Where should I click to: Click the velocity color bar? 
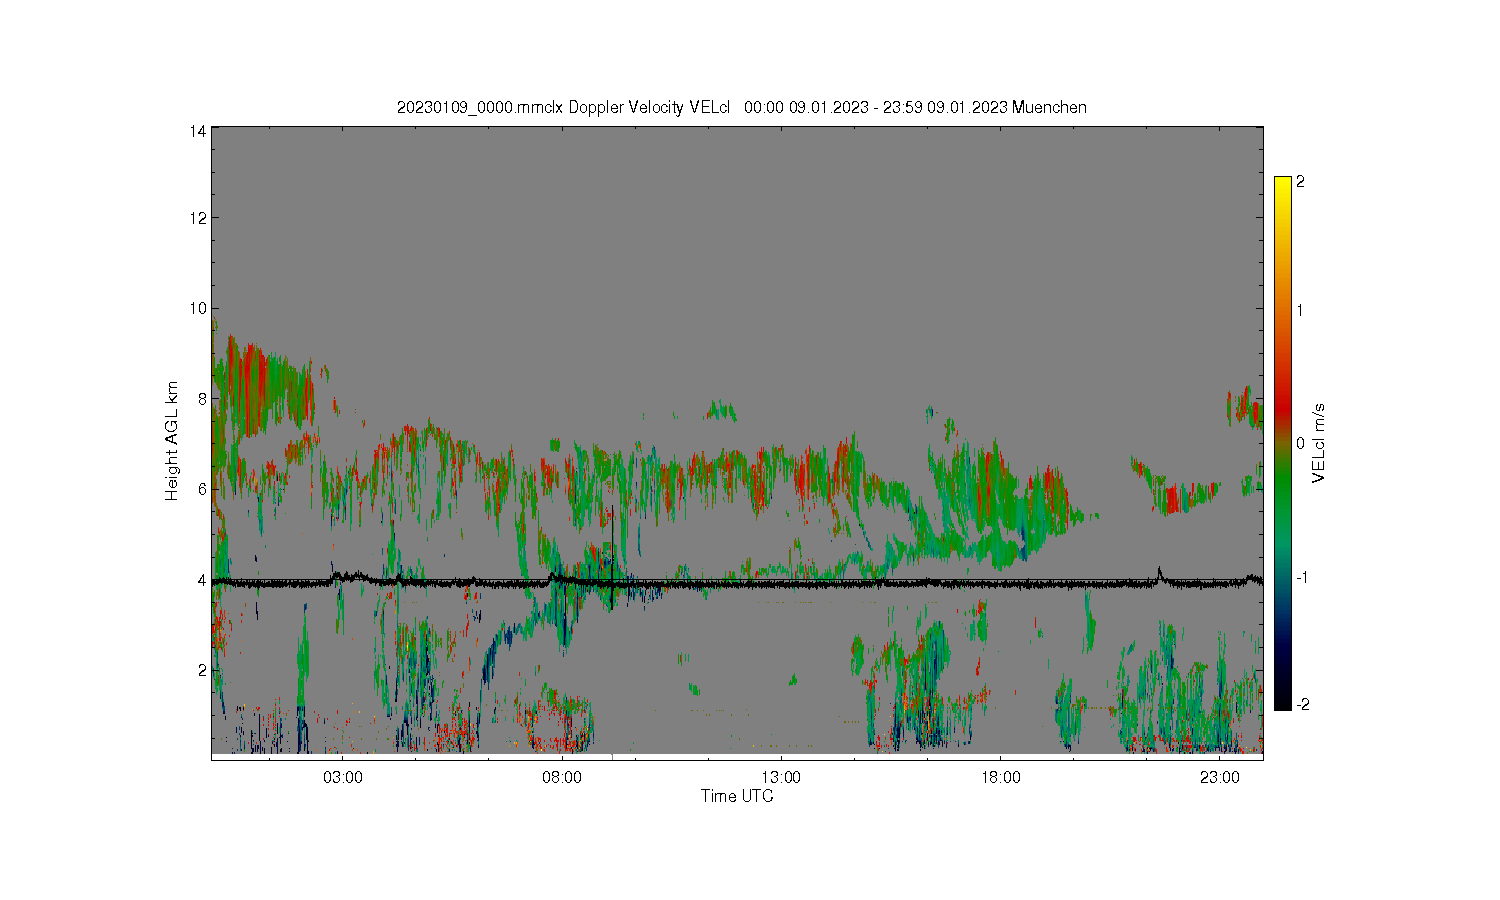(1283, 443)
